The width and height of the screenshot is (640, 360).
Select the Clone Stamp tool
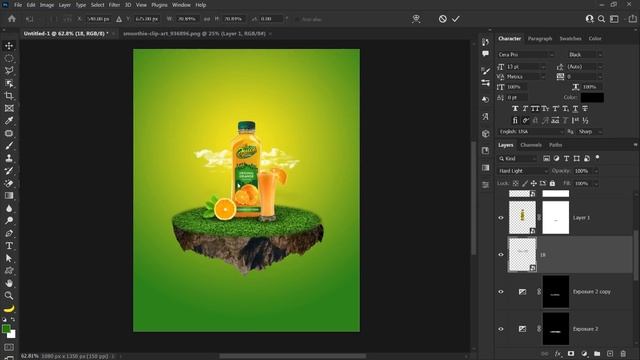(9, 158)
